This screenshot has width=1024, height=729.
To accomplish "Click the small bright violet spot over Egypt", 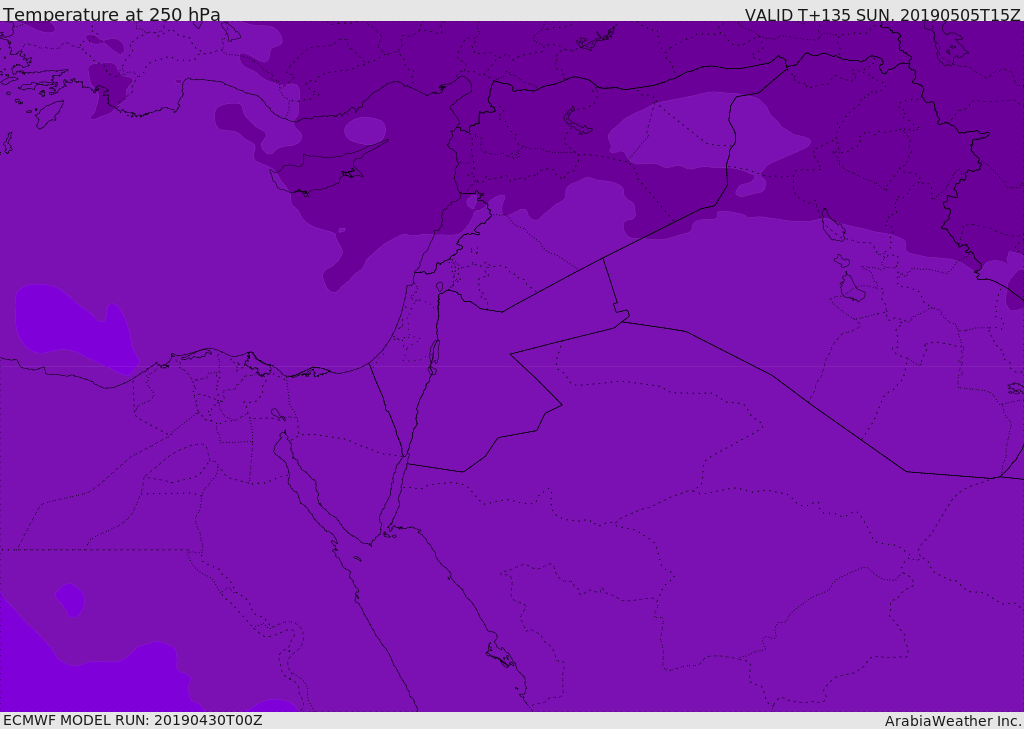I will pos(70,598).
